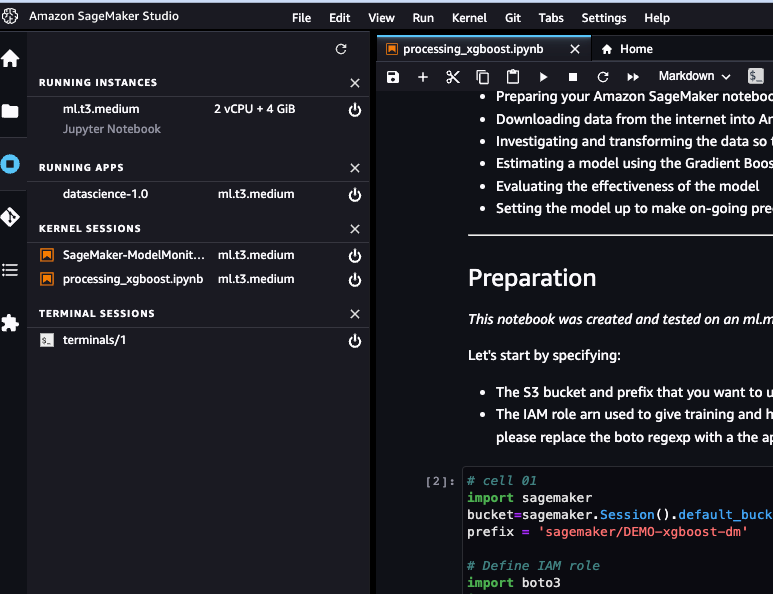Click the code cell labeled cell 01
The height and width of the screenshot is (594, 773).
pyautogui.click(x=618, y=530)
